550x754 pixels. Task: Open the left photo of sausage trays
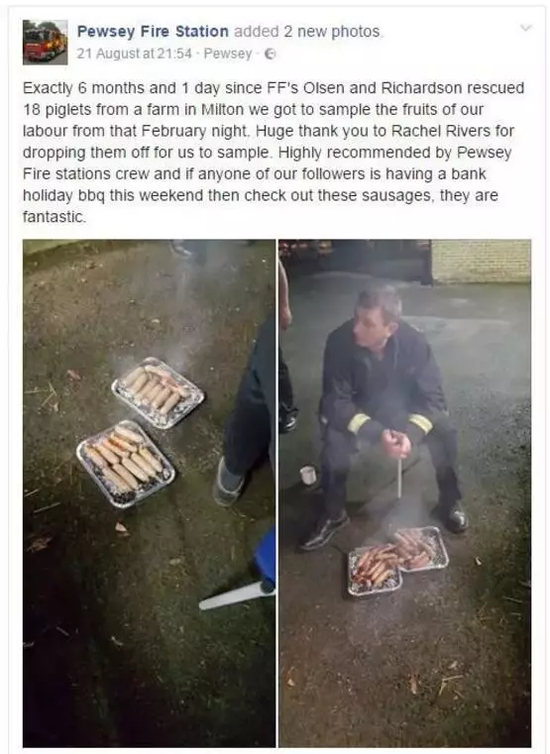click(149, 493)
